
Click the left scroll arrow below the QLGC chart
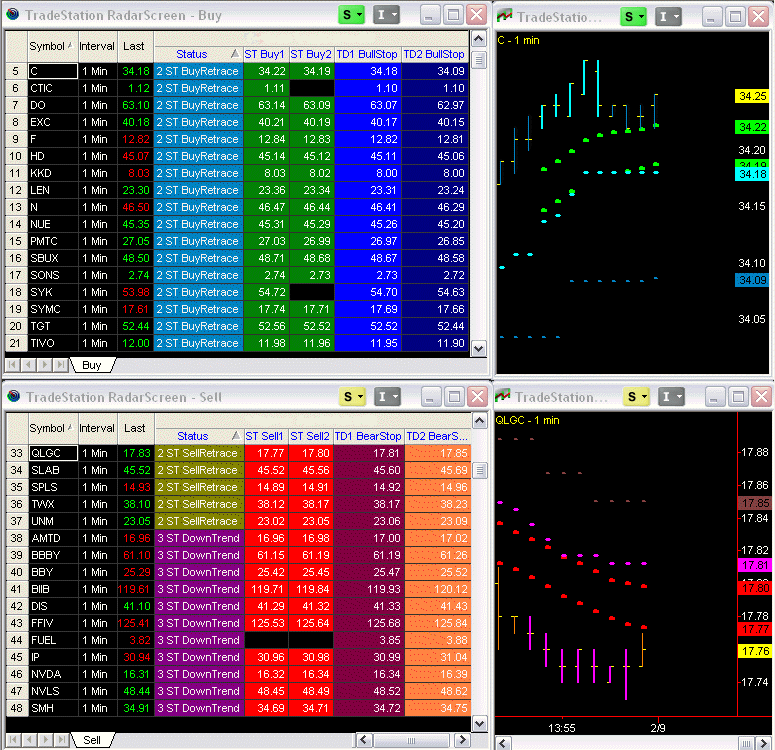coord(503,743)
